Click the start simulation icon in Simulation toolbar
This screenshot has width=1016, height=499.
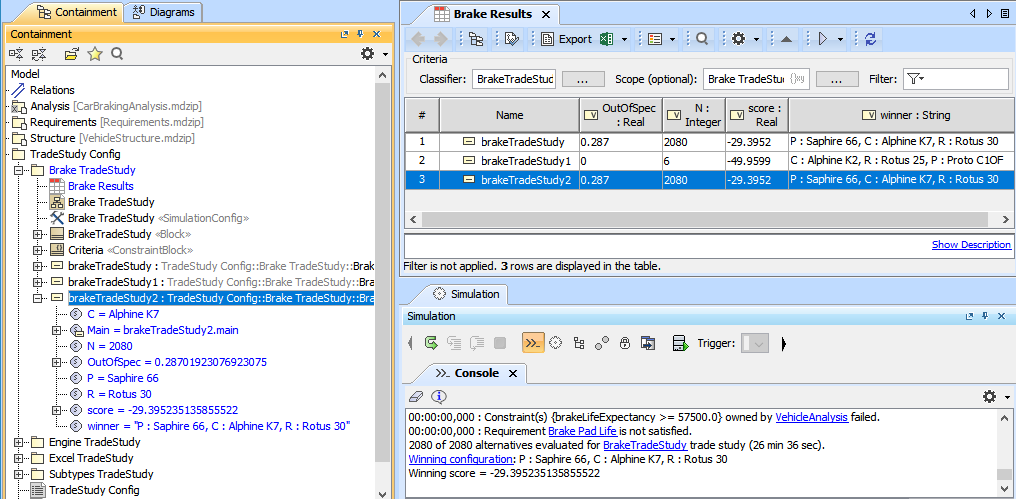(431, 343)
